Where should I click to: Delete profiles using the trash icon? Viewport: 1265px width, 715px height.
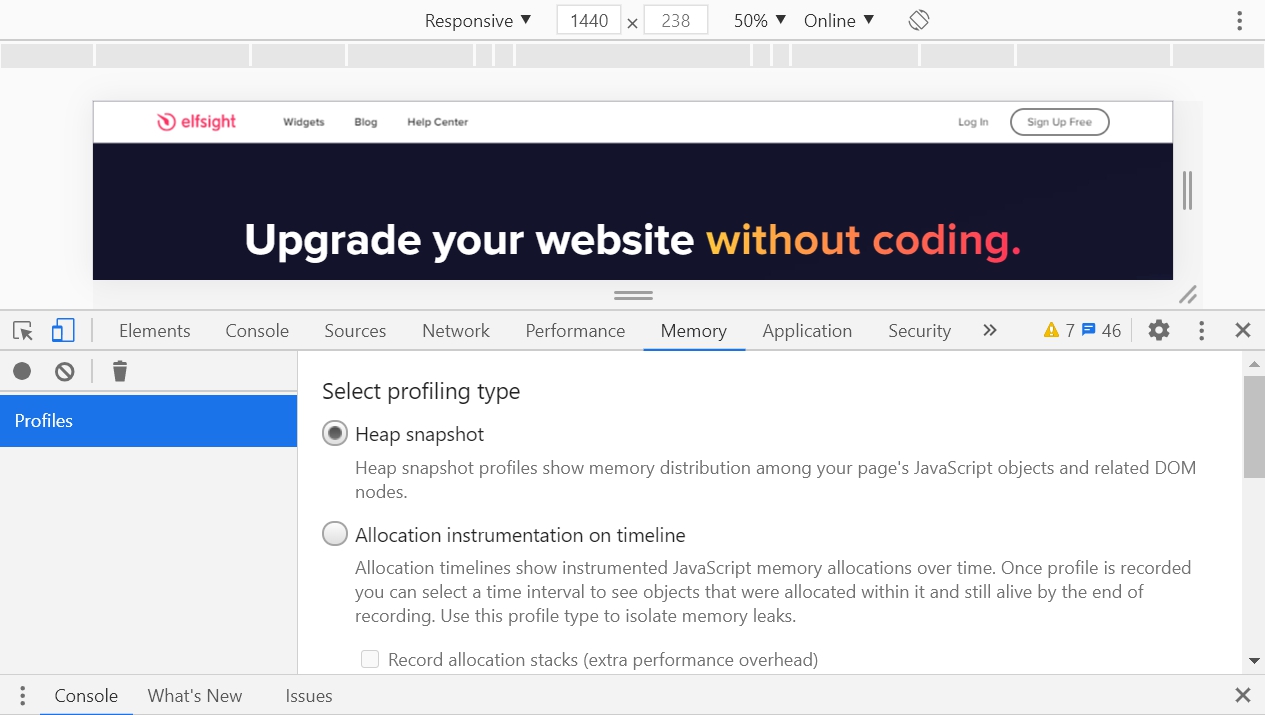(x=119, y=371)
